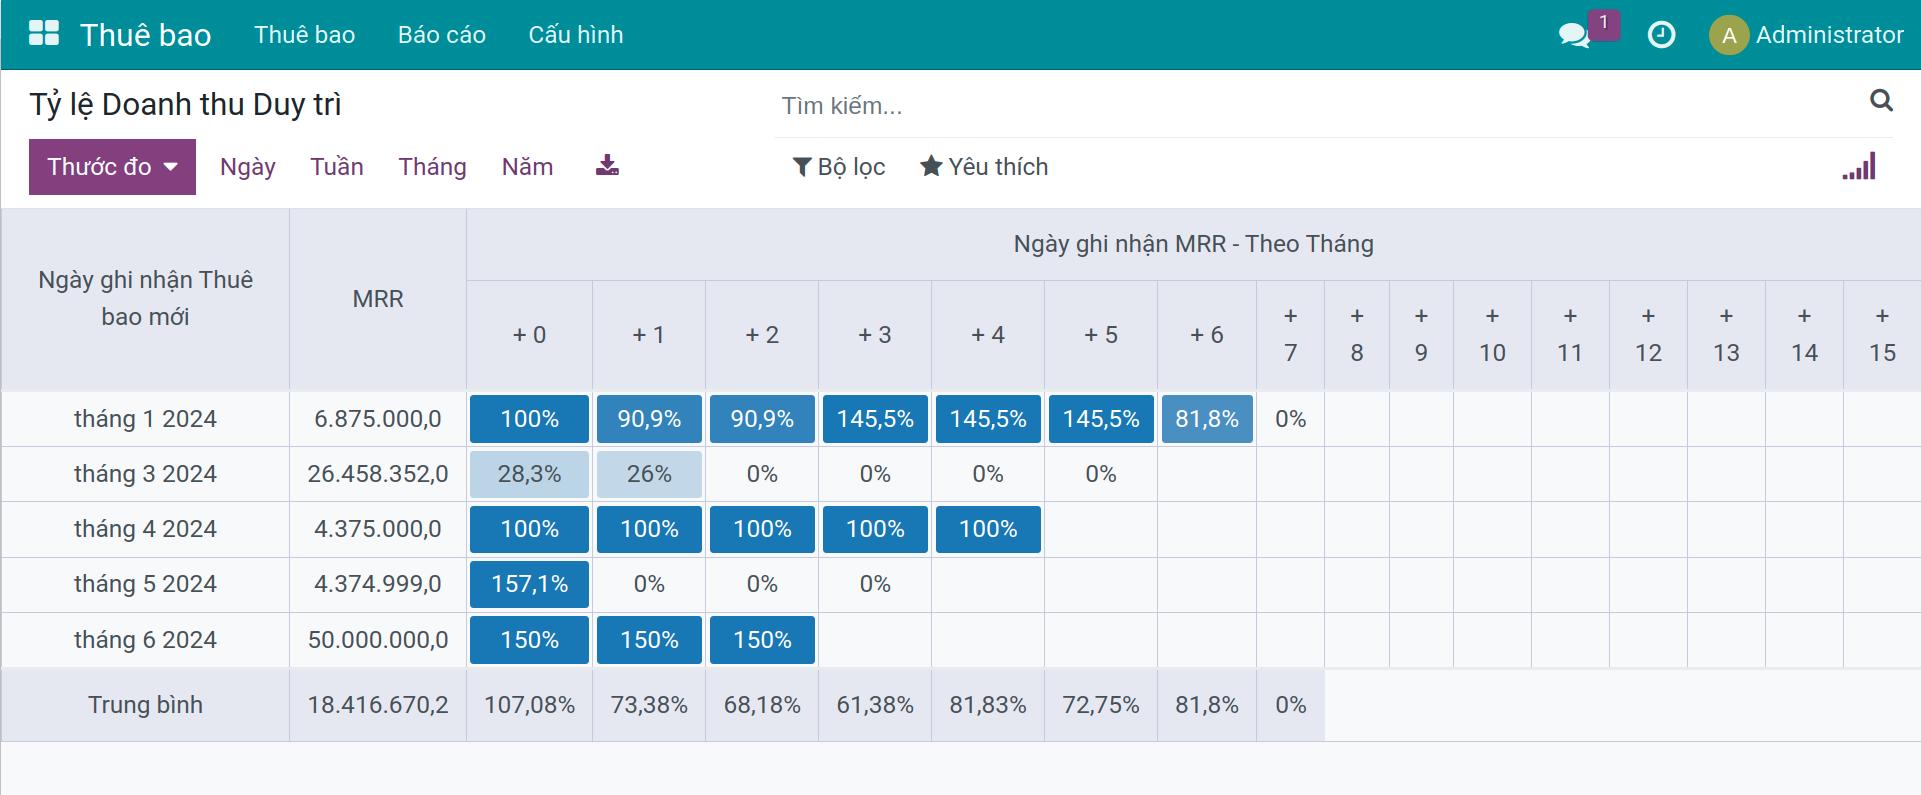The image size is (1921, 795).
Task: Click the tháng 6 2024 row label
Action: 145,640
